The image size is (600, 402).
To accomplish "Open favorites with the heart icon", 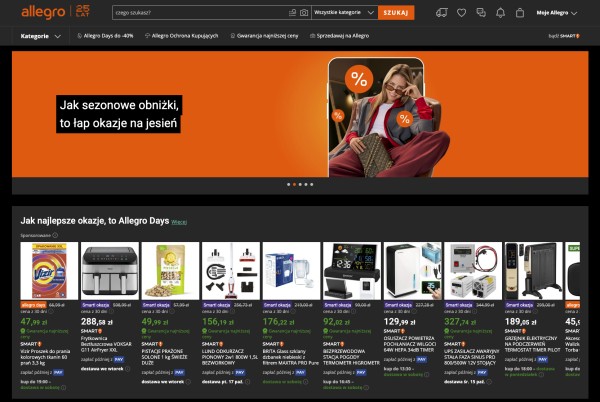I will pyautogui.click(x=461, y=13).
